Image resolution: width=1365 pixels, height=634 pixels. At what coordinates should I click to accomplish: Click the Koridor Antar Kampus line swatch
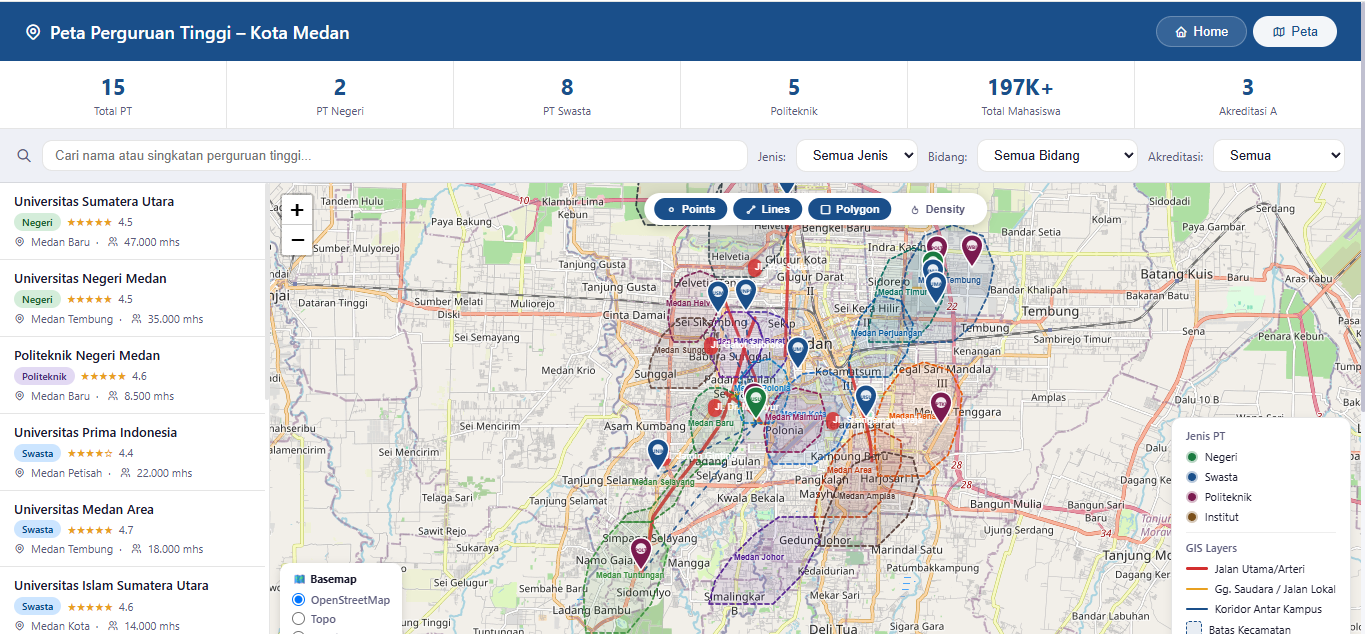tap(1195, 609)
